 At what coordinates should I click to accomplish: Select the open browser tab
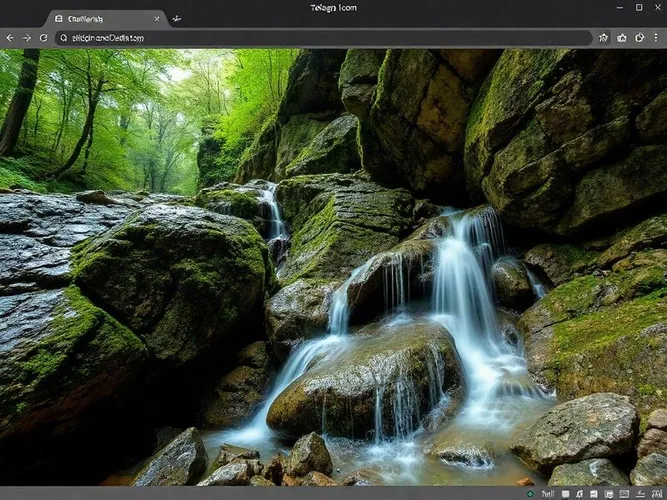click(x=108, y=19)
